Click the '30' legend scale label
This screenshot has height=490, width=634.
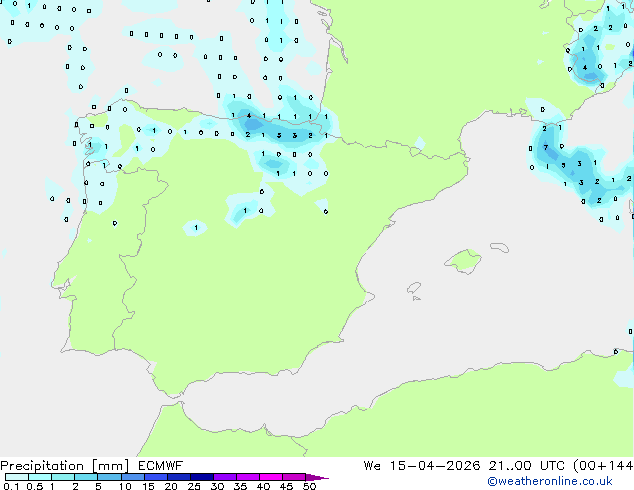tap(217, 486)
